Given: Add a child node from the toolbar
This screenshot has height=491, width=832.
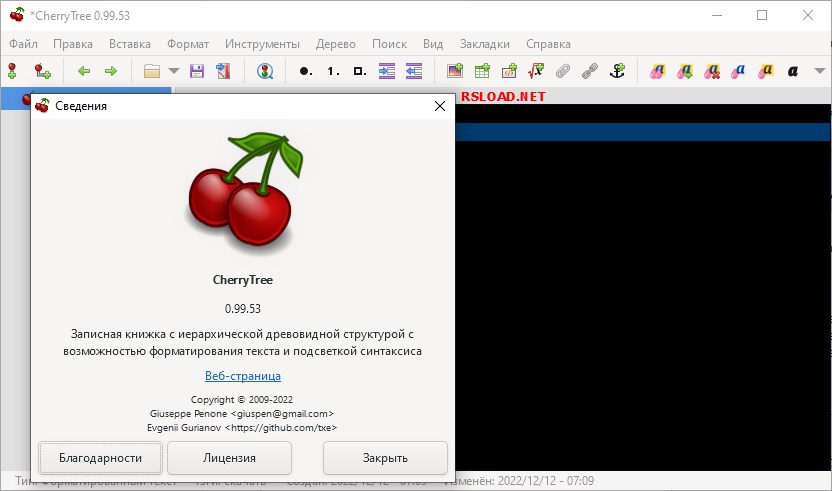Looking at the screenshot, I should click(42, 71).
